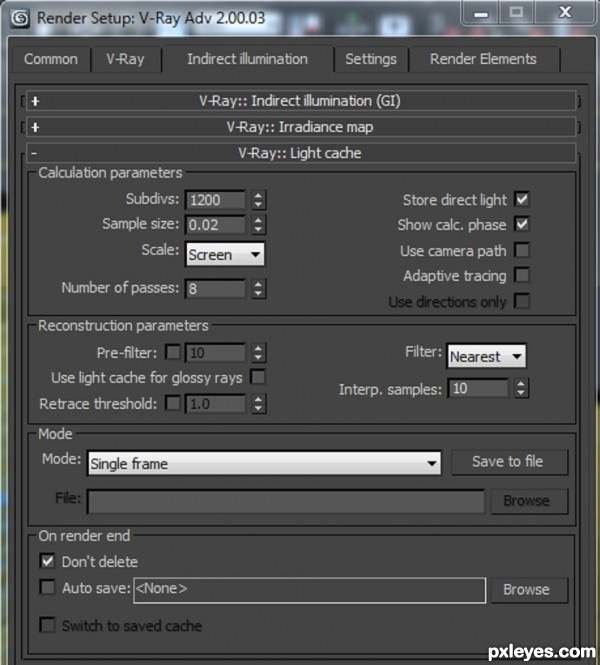Minimize the Render Setup window

[x=480, y=13]
